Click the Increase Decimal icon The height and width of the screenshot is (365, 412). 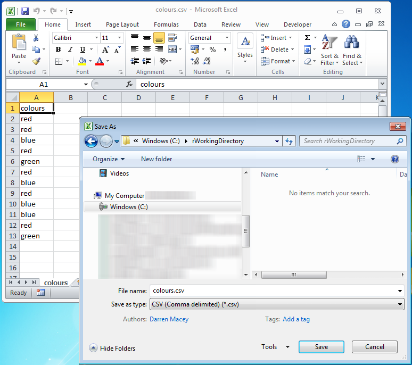coord(195,61)
